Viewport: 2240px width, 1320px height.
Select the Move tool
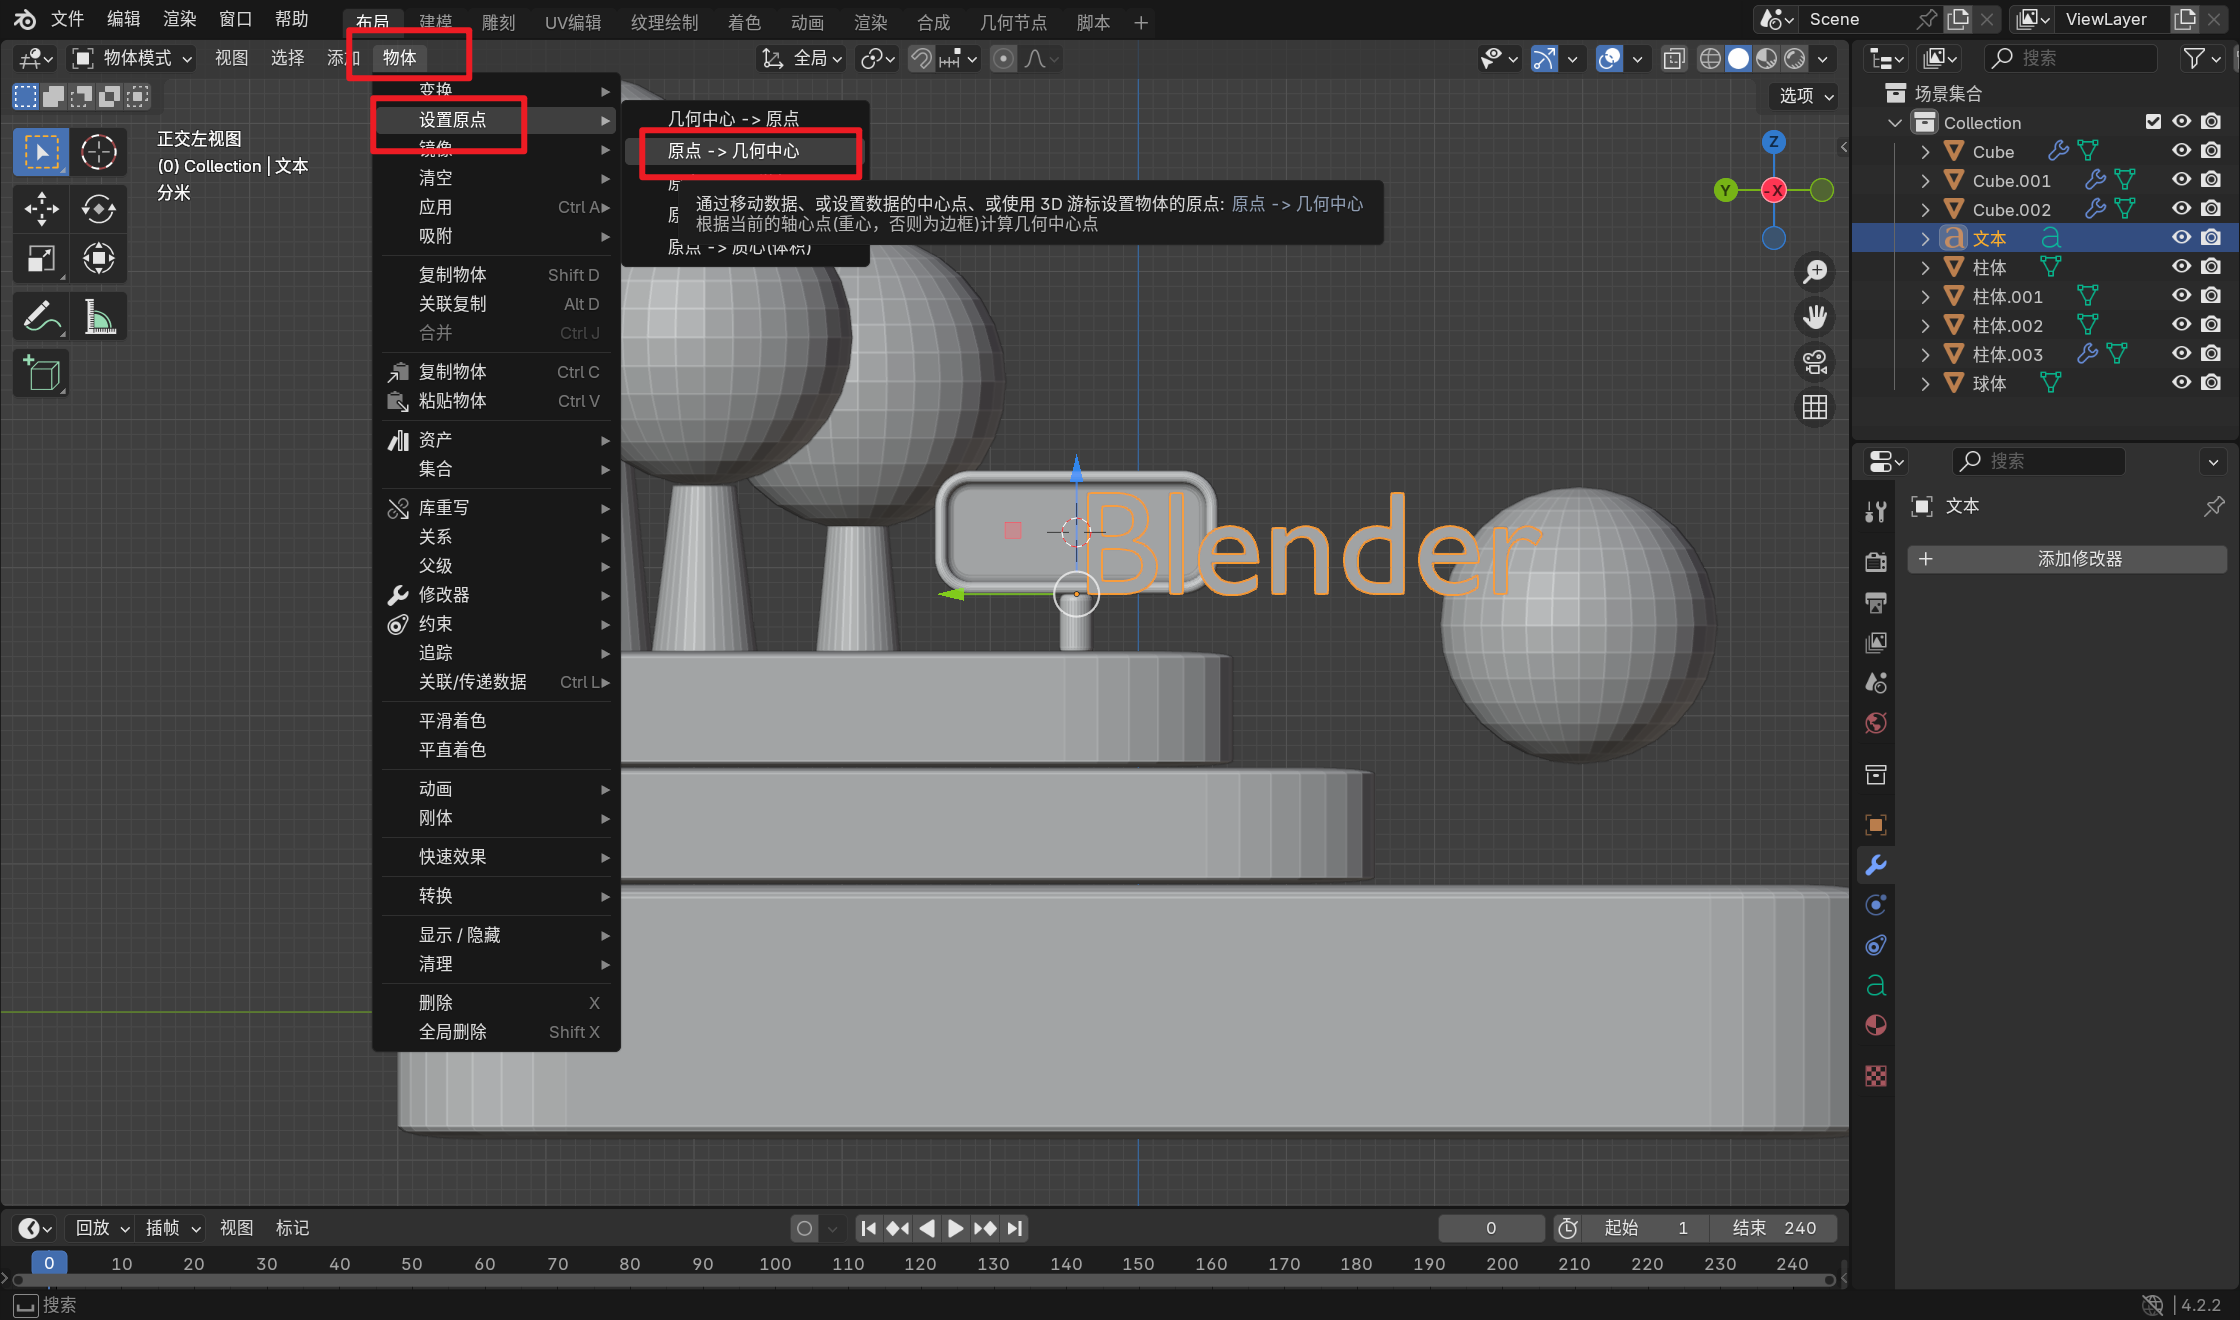[x=41, y=208]
